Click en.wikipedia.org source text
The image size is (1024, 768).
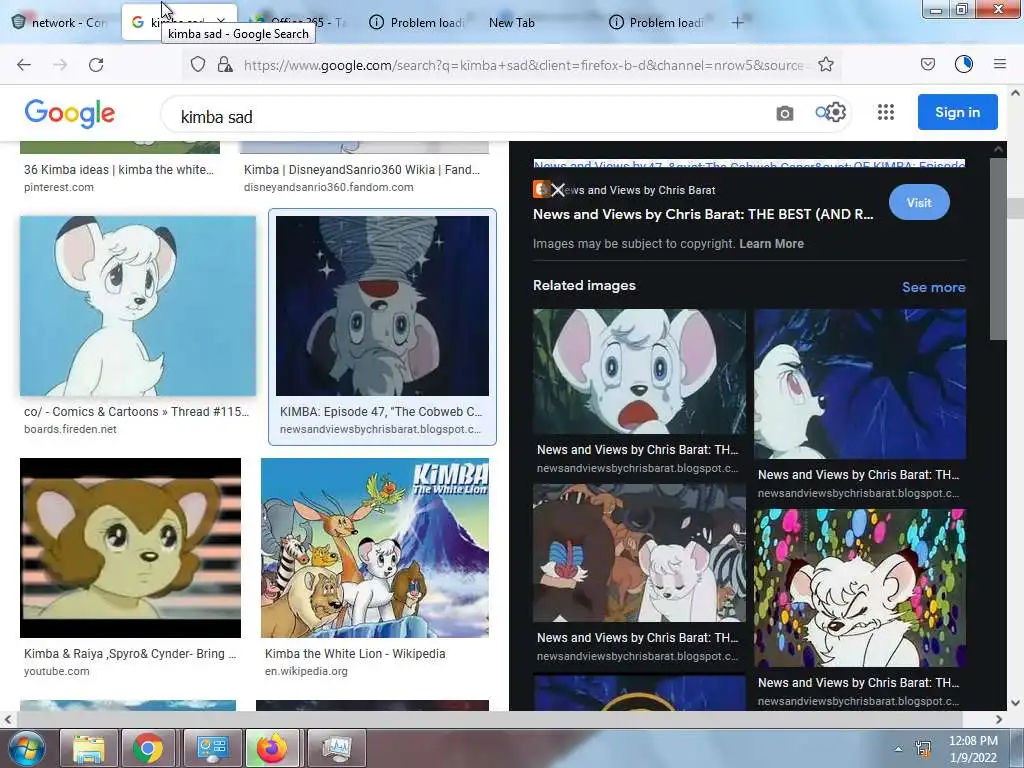pos(306,671)
